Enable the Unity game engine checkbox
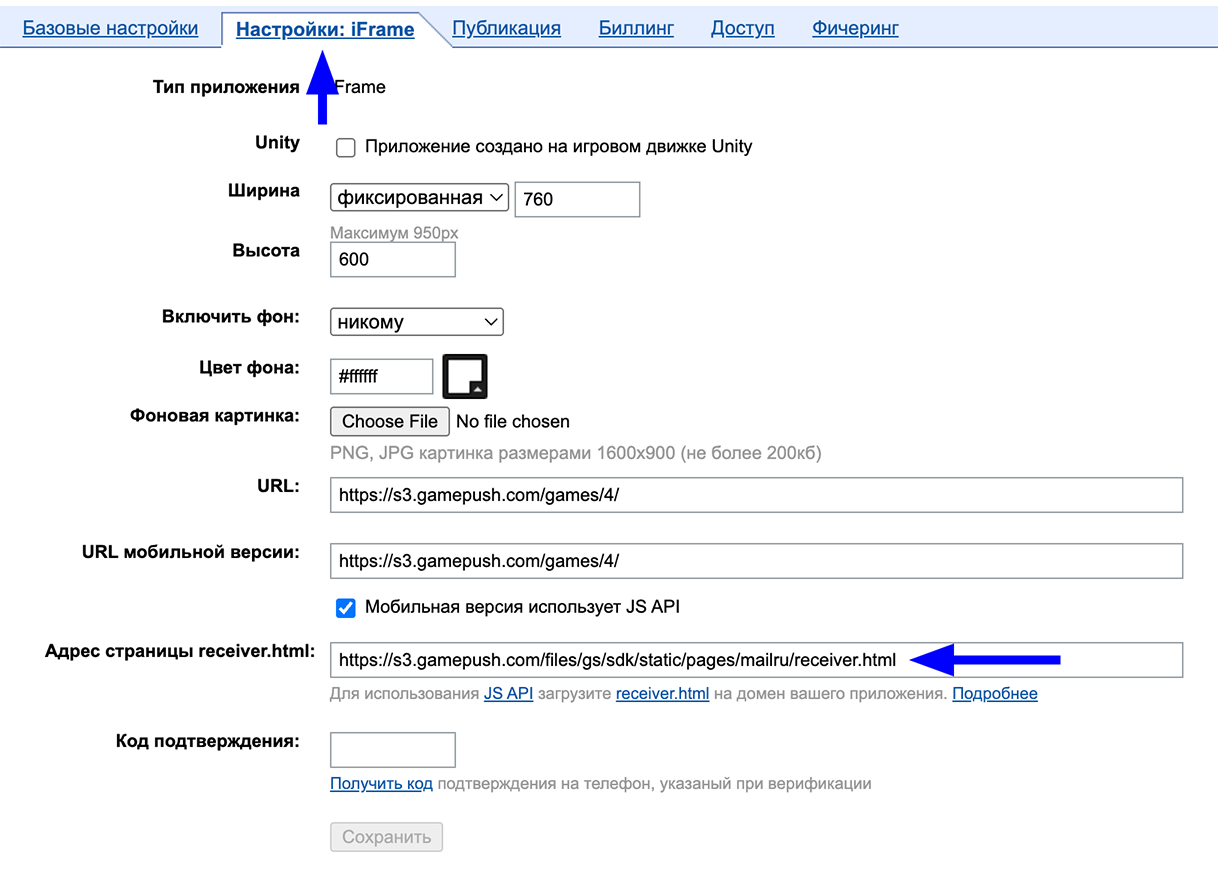 point(346,147)
